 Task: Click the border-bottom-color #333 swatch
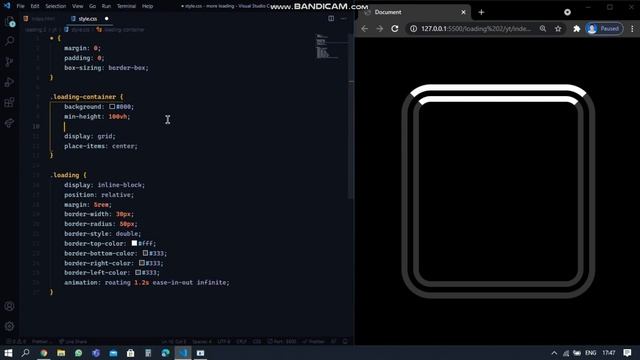tap(145, 253)
